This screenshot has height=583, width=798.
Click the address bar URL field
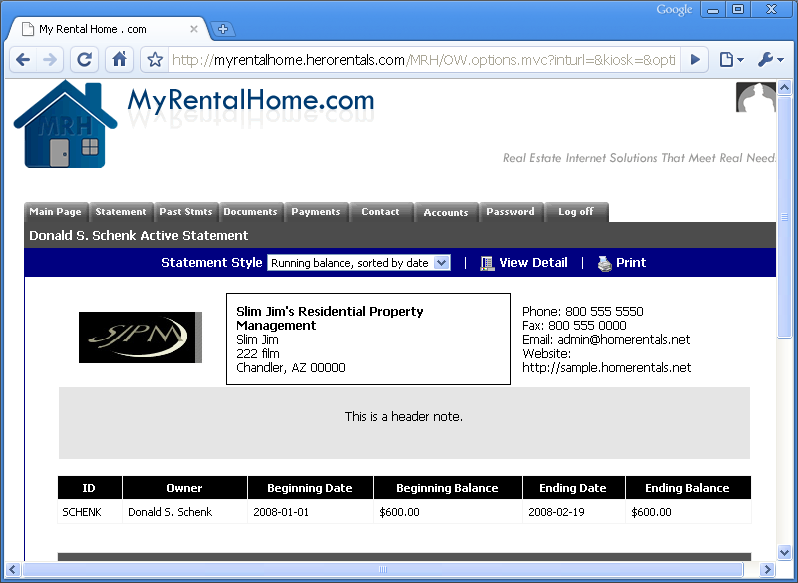coord(423,60)
